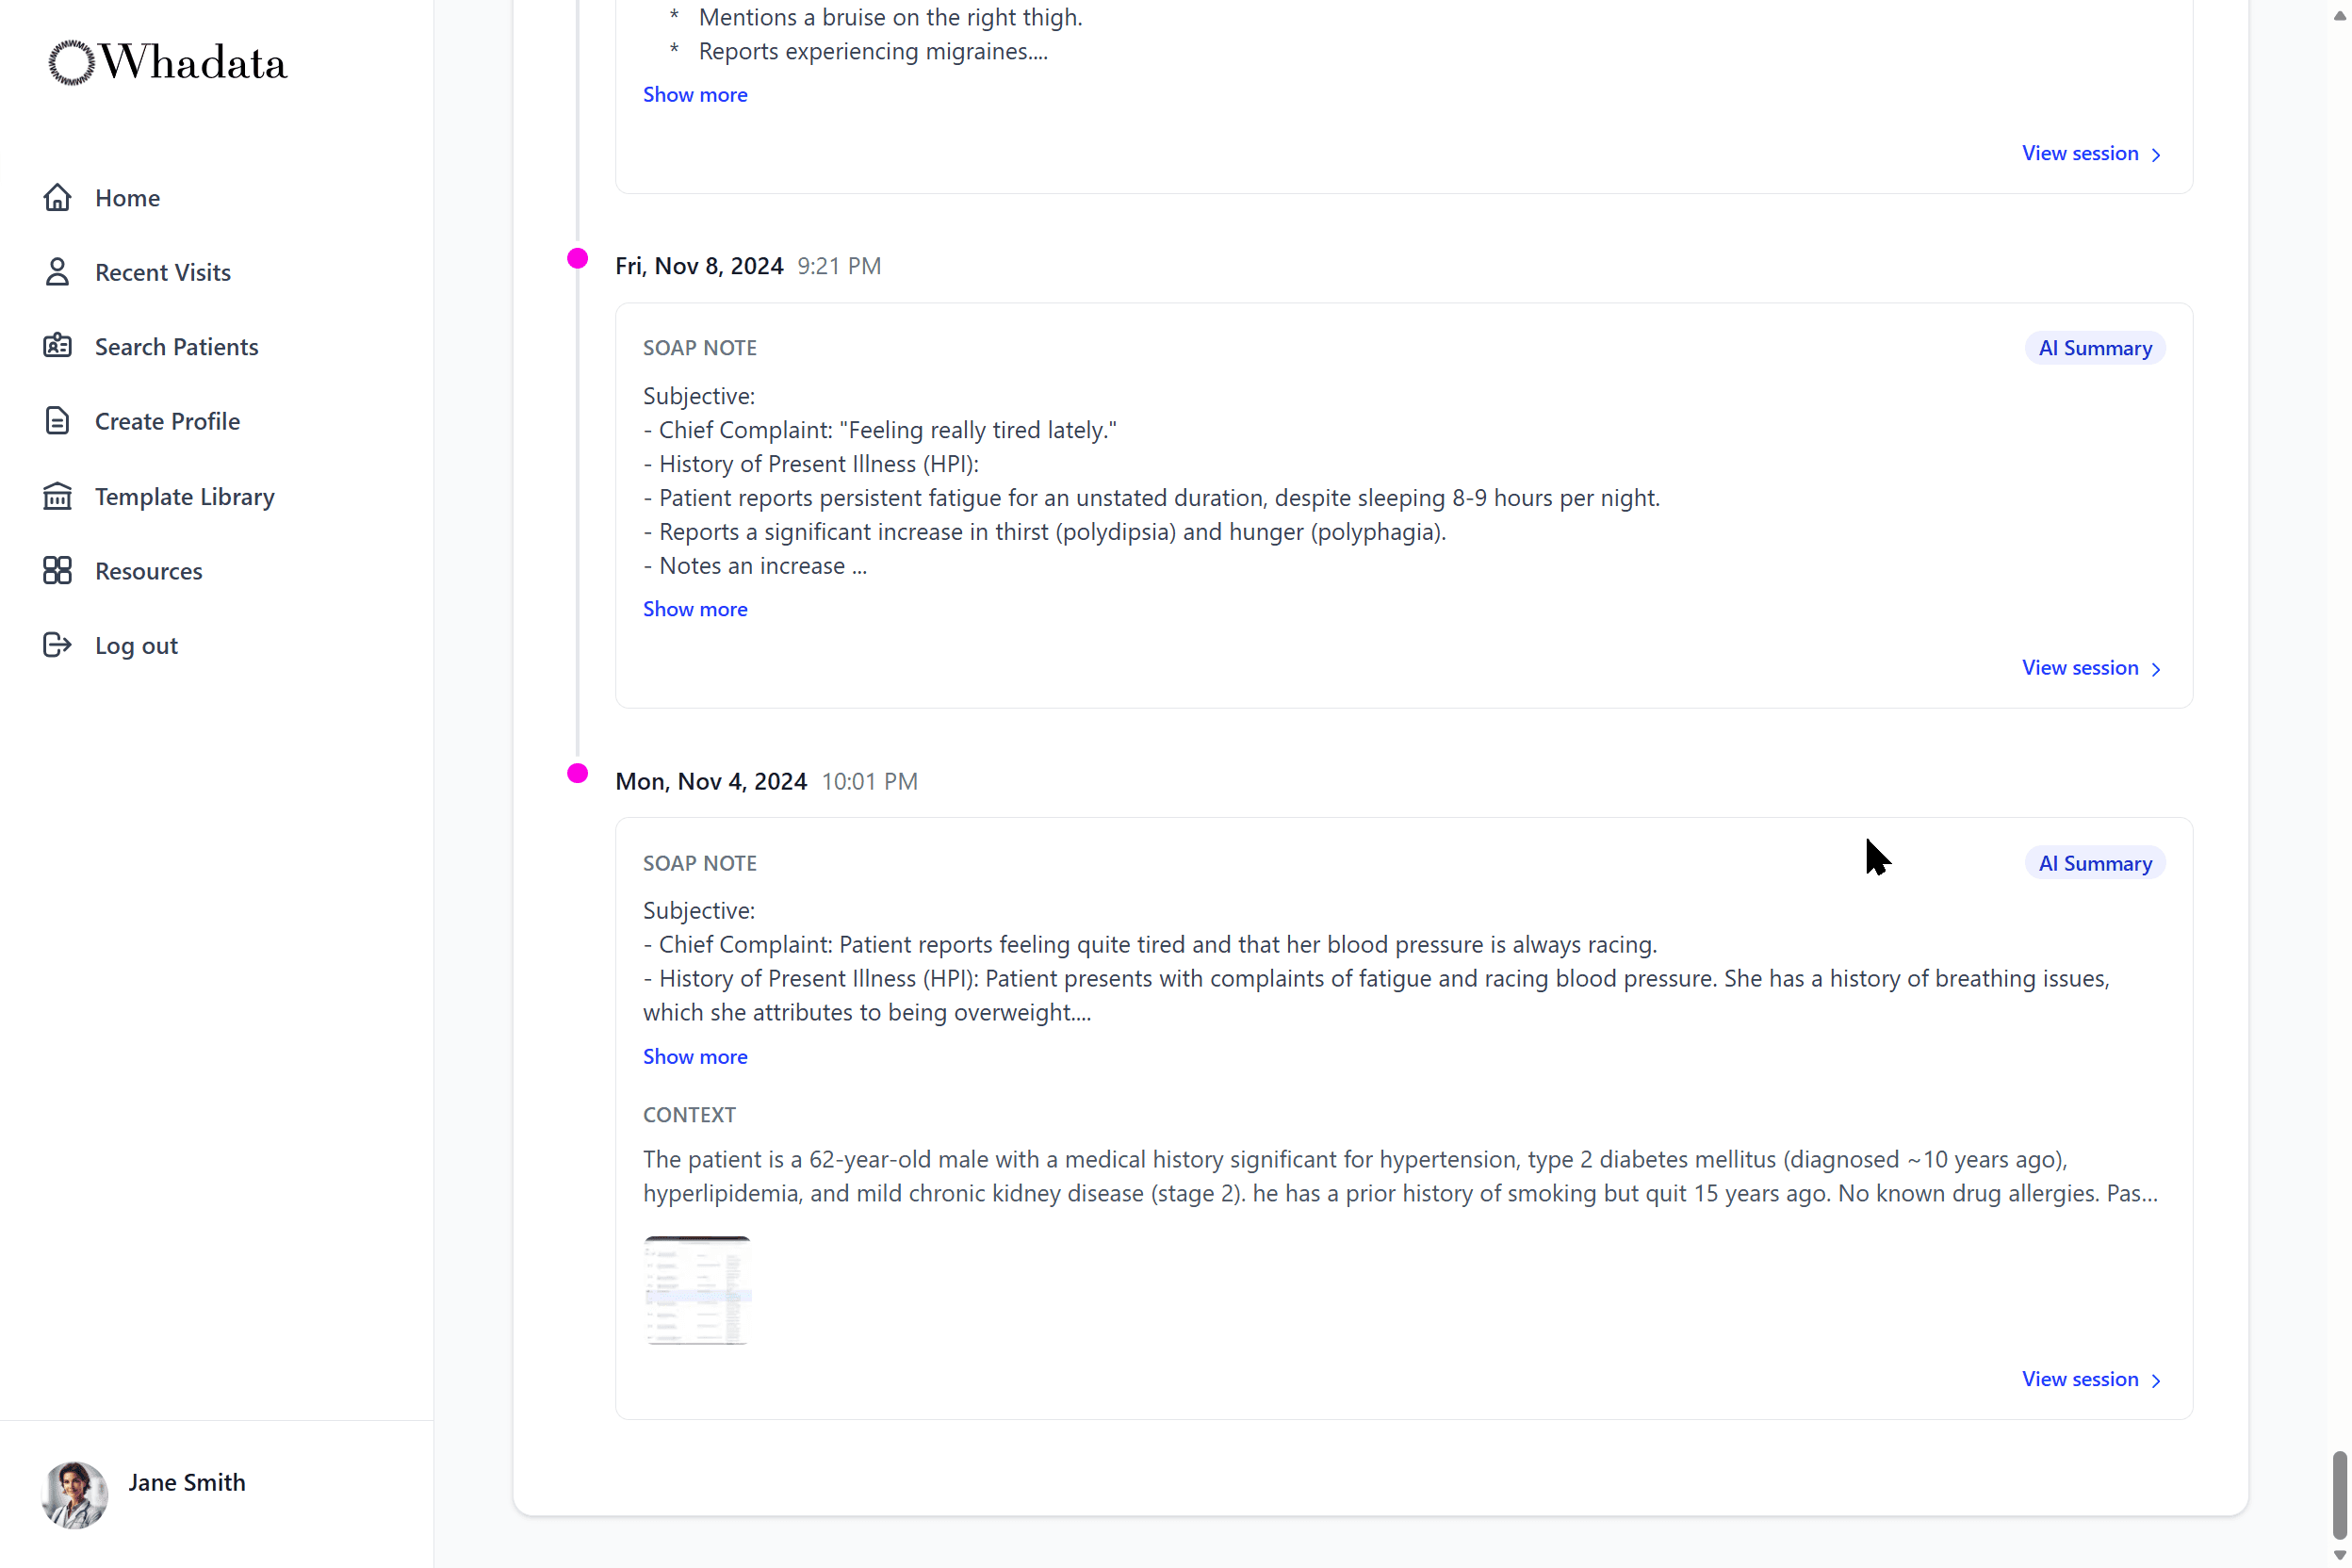Screen dimensions: 2352x1568
Task: Click the Resources grid icon
Action: pyautogui.click(x=57, y=570)
